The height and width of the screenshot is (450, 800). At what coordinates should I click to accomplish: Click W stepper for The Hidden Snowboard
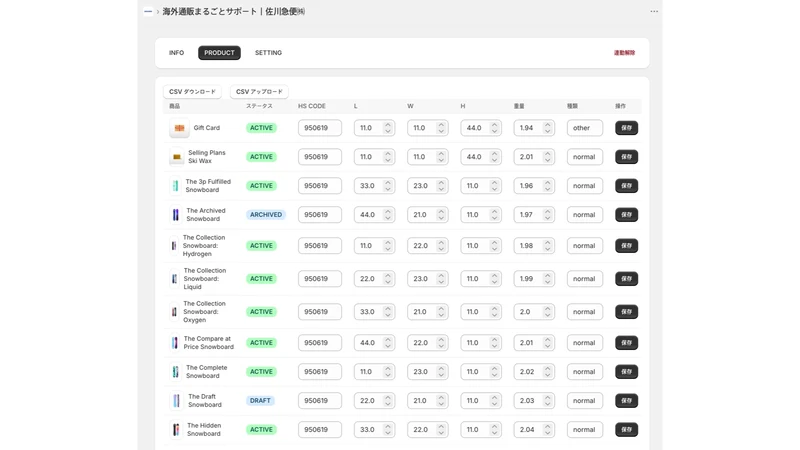tap(441, 430)
